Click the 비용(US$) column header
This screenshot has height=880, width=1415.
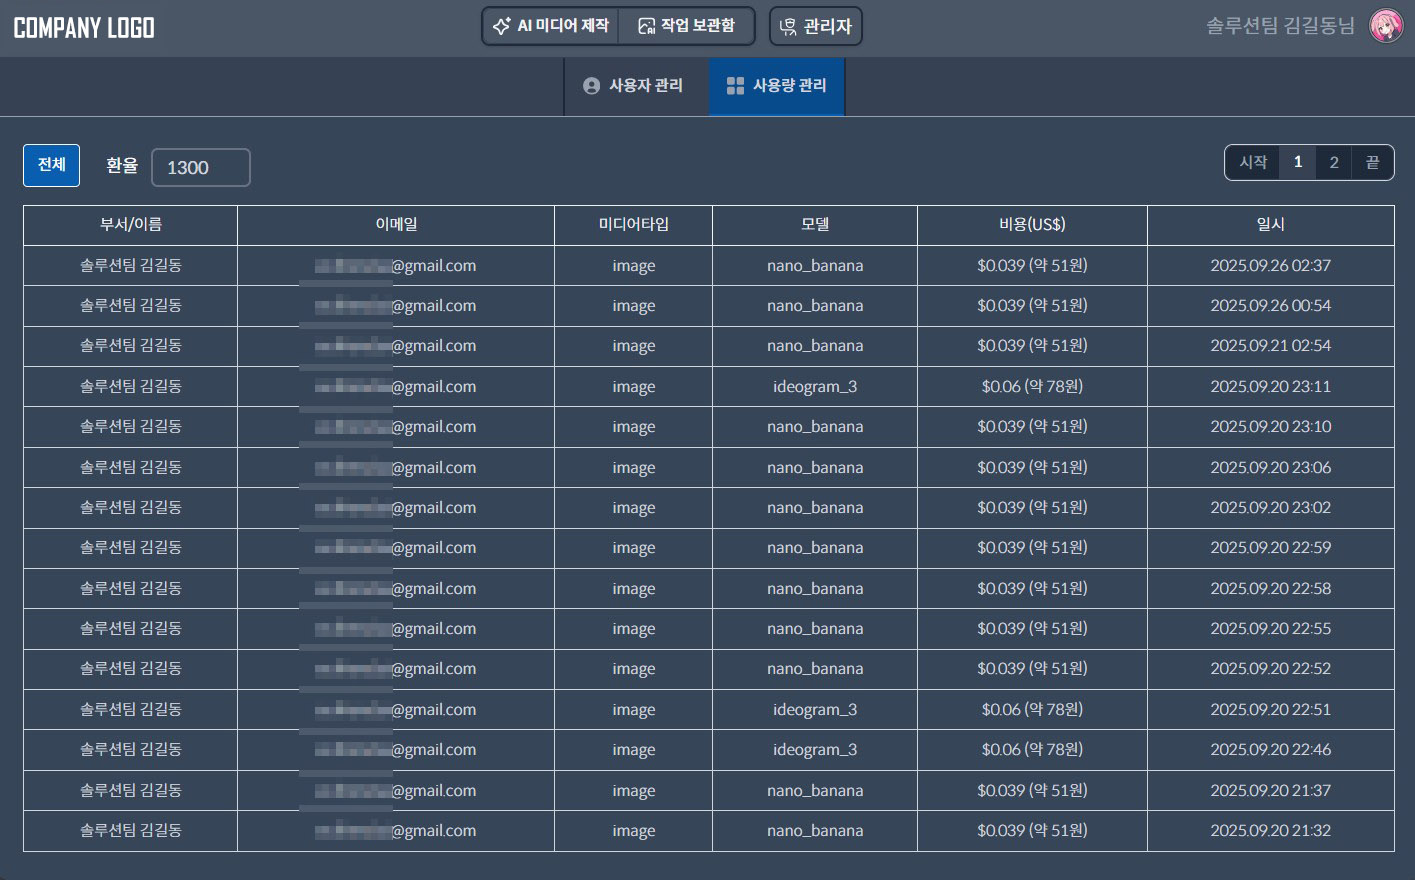click(1031, 225)
